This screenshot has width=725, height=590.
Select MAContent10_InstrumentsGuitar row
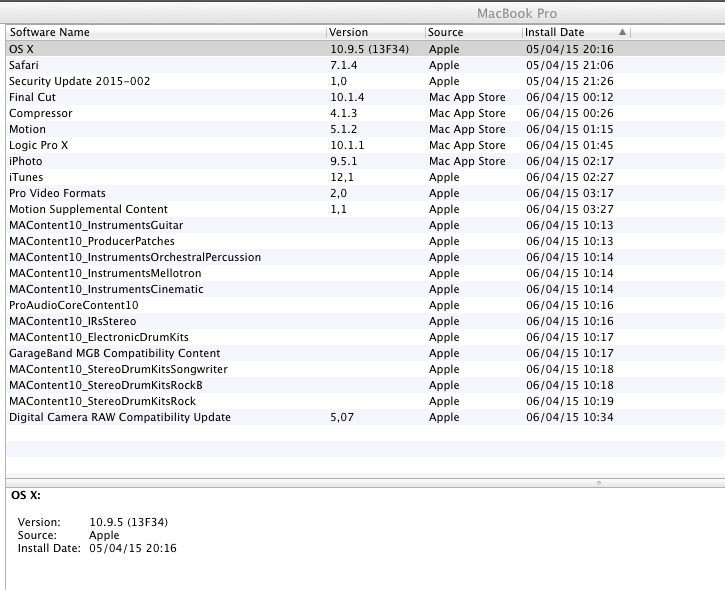(x=366, y=225)
